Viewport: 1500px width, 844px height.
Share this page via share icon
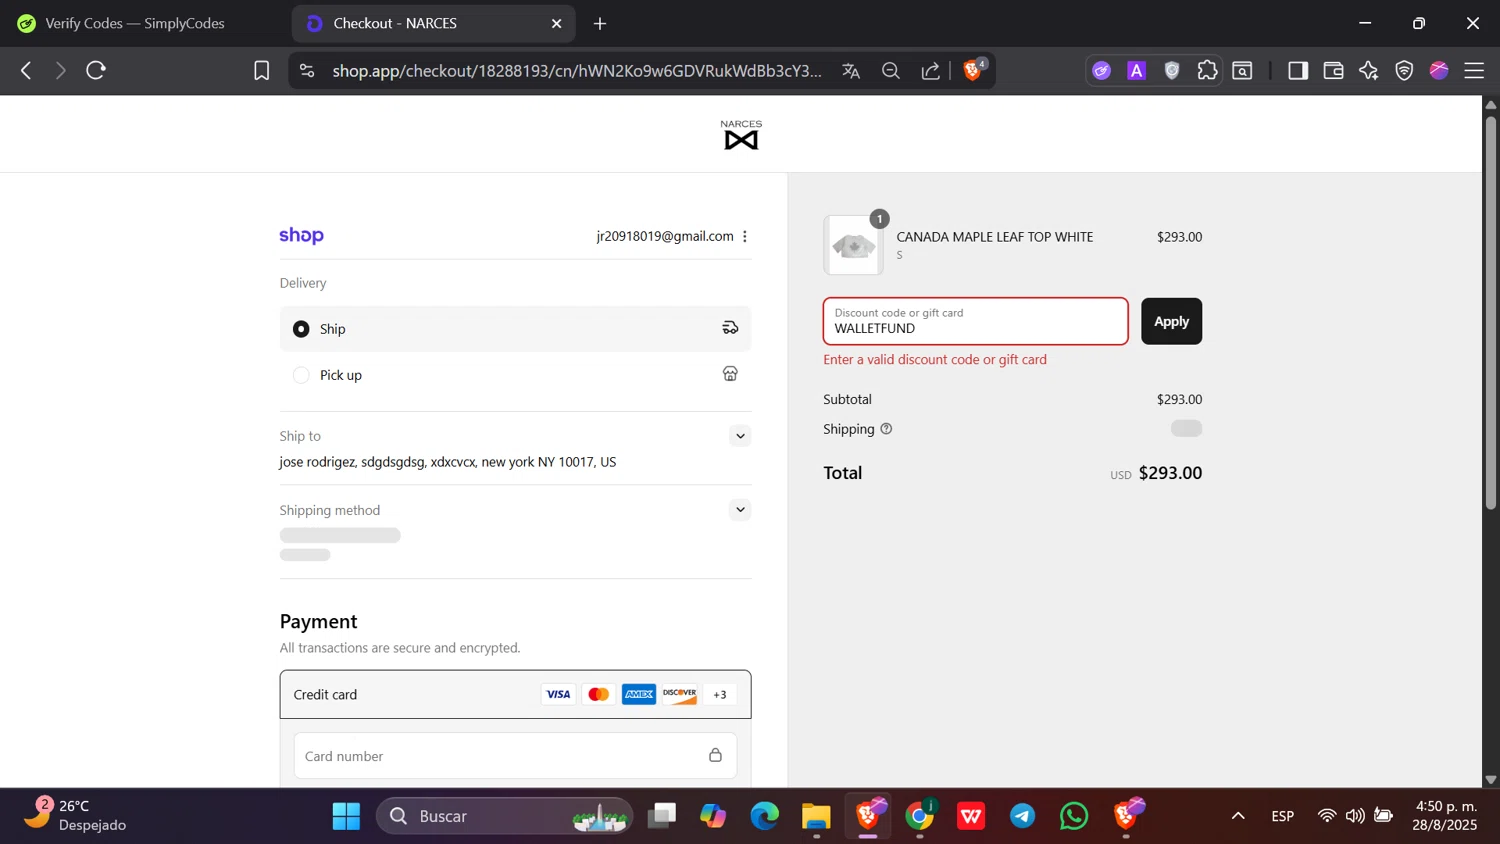pos(931,71)
